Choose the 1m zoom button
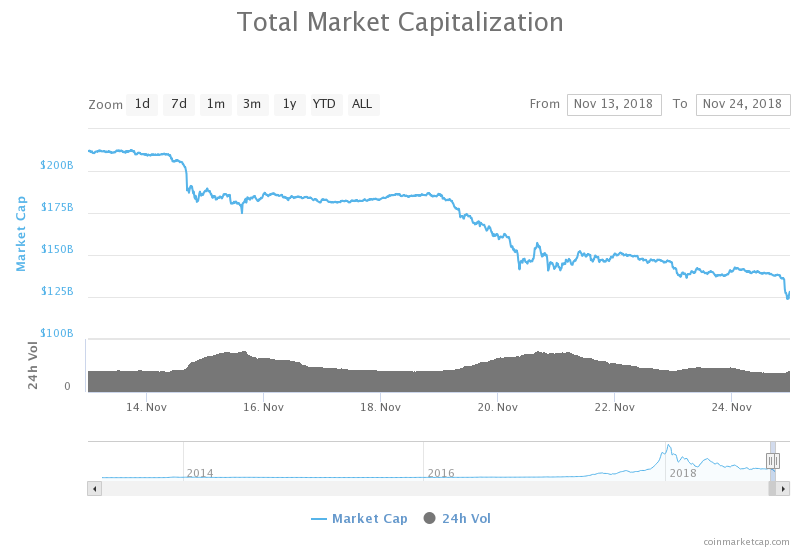 pos(216,104)
